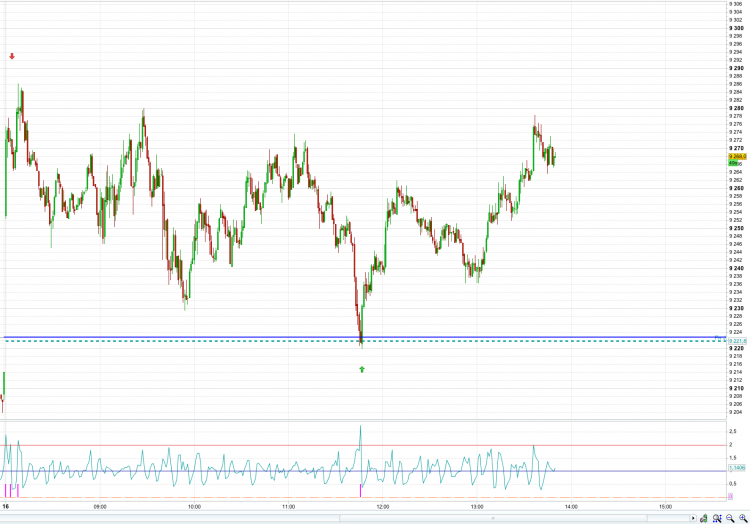Click the scroll-right arrow on horizontal scrollbar
Image resolution: width=750 pixels, height=524 pixels.
pos(693,518)
